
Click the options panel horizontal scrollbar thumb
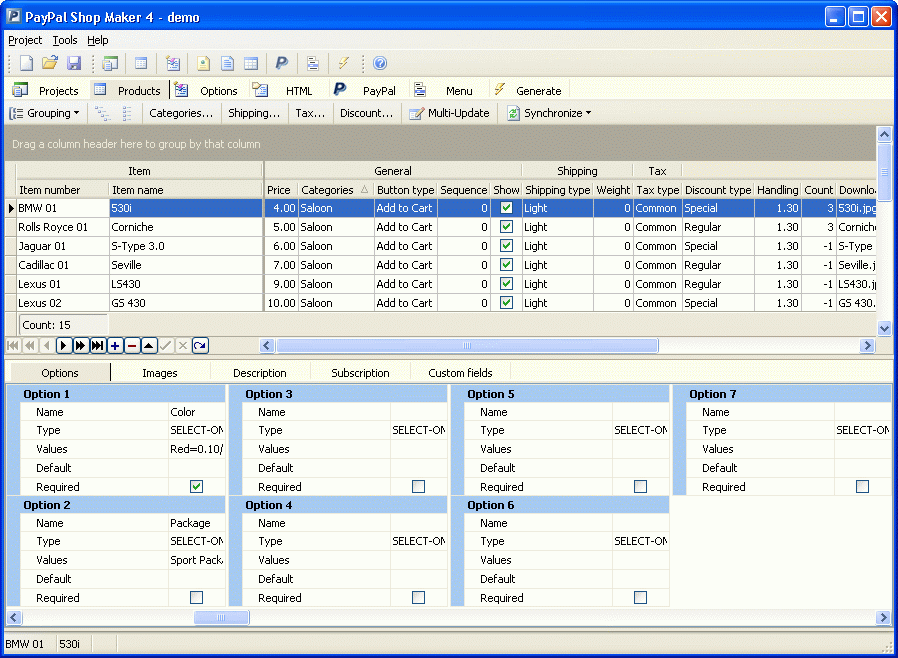click(x=222, y=617)
